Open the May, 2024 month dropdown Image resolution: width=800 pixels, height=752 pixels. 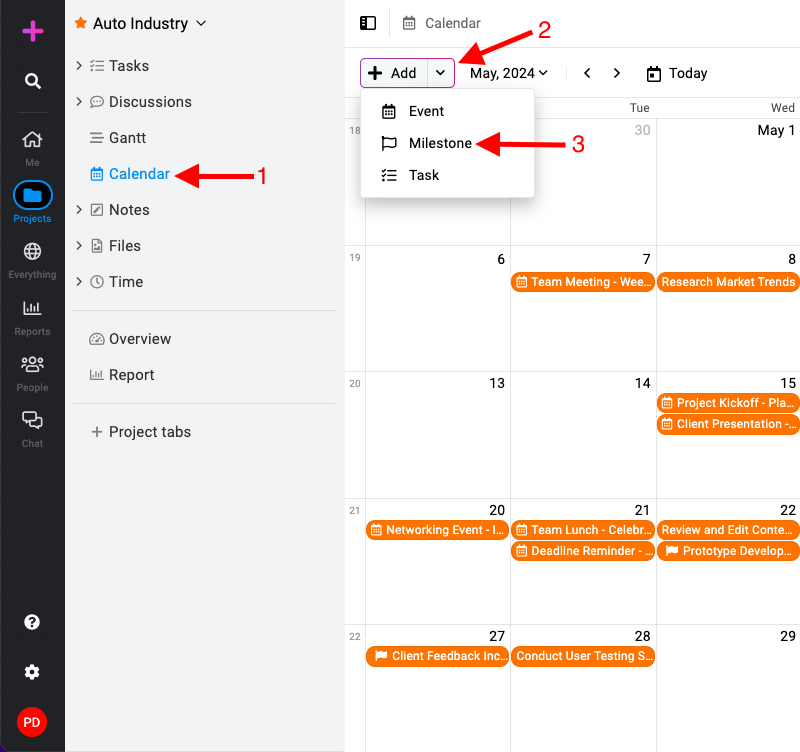coord(509,73)
